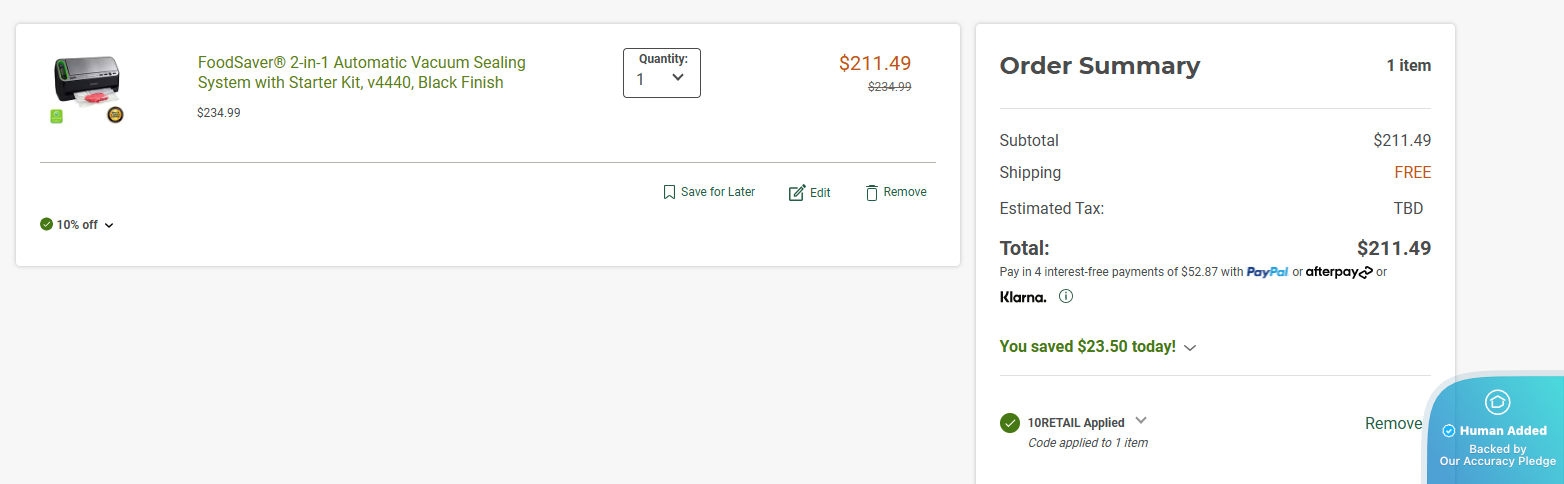
Task: Open the Quantity dropdown
Action: point(662,73)
